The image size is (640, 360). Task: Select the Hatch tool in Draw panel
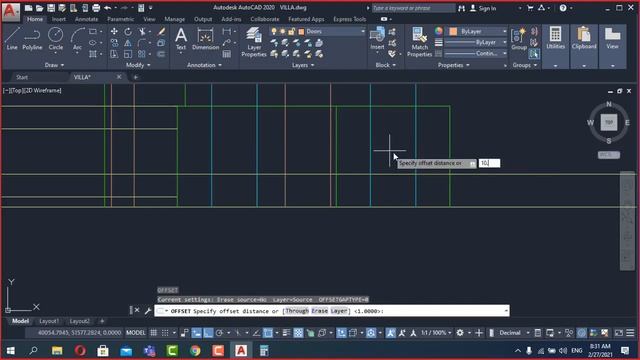click(93, 54)
